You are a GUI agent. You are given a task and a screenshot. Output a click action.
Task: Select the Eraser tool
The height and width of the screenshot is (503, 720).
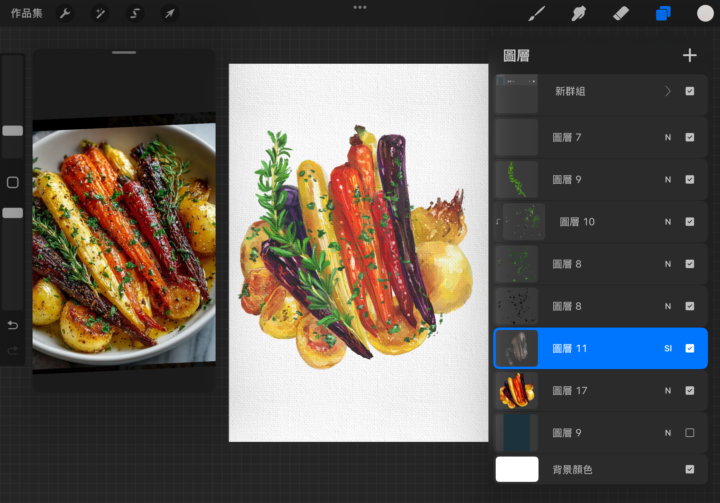coord(621,13)
